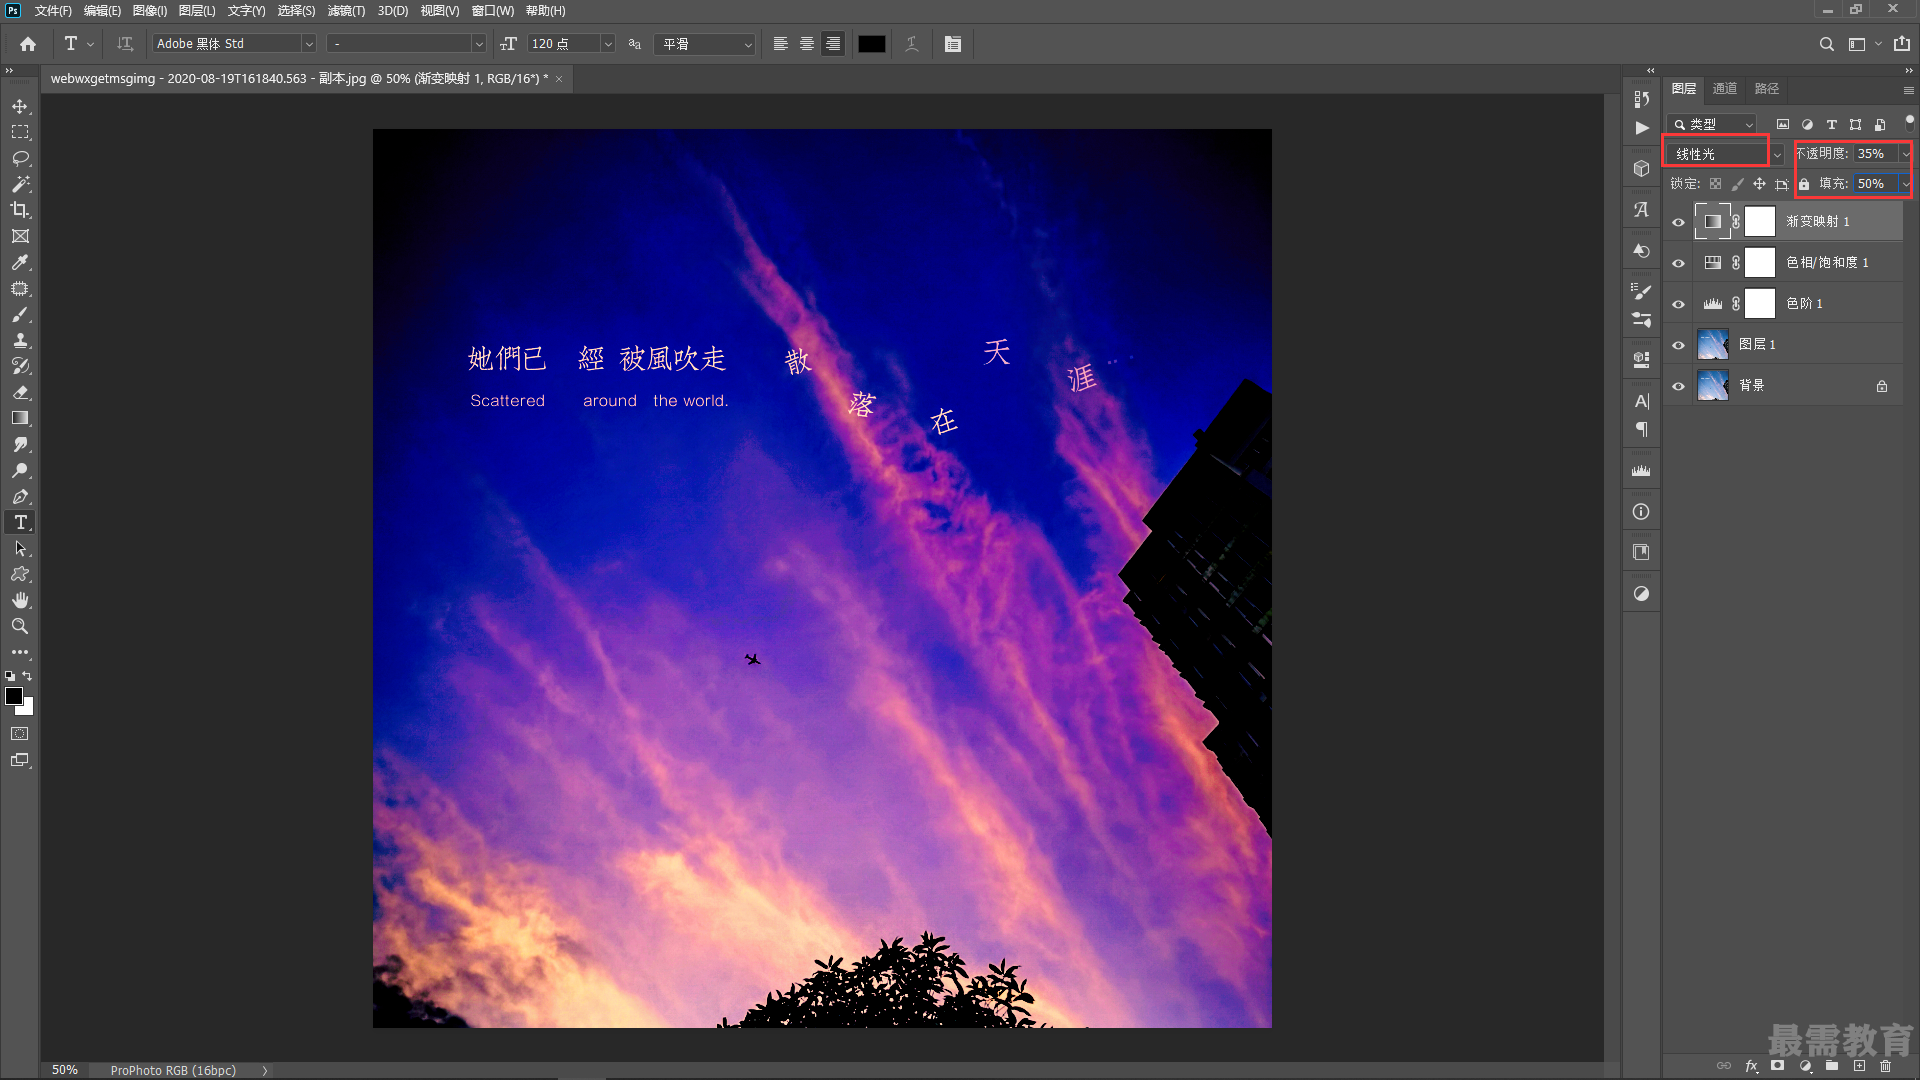Hide the 图层 1 layer
This screenshot has height=1080, width=1920.
[1679, 345]
